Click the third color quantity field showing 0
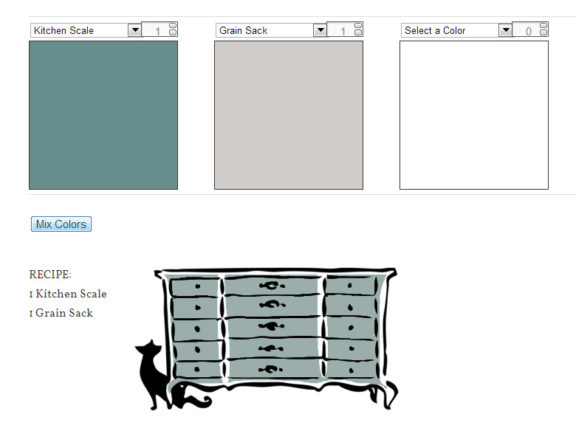Screen dimensions: 576x434 point(526,30)
